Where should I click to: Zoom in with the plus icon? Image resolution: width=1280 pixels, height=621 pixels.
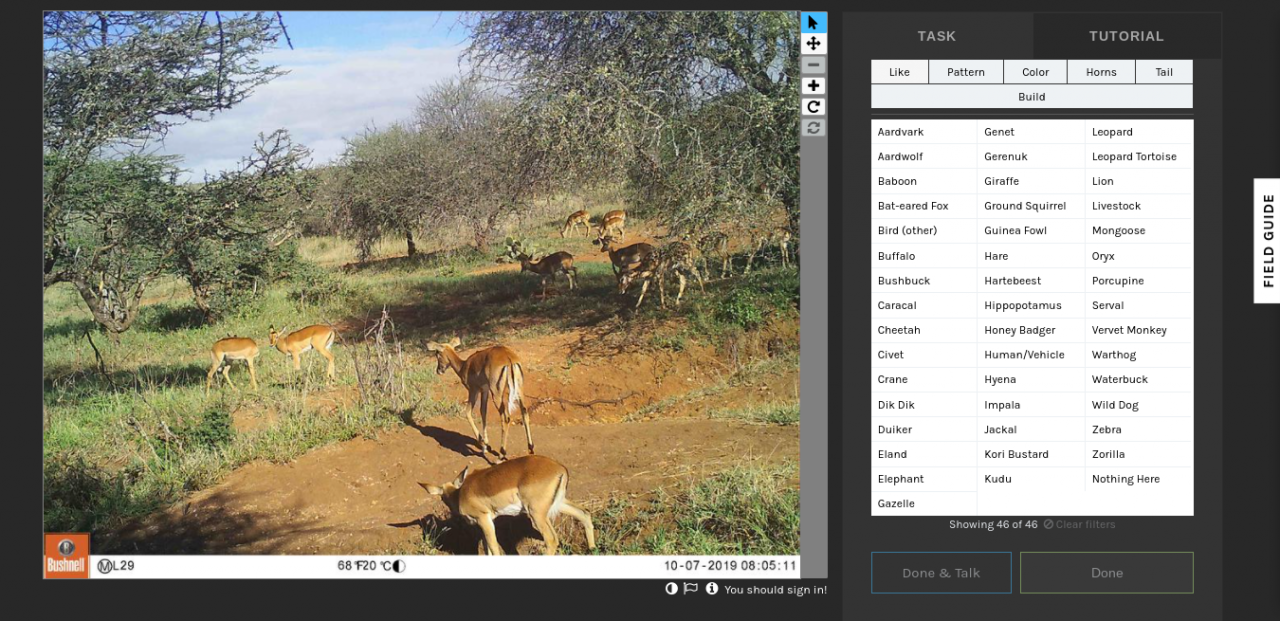(x=813, y=86)
